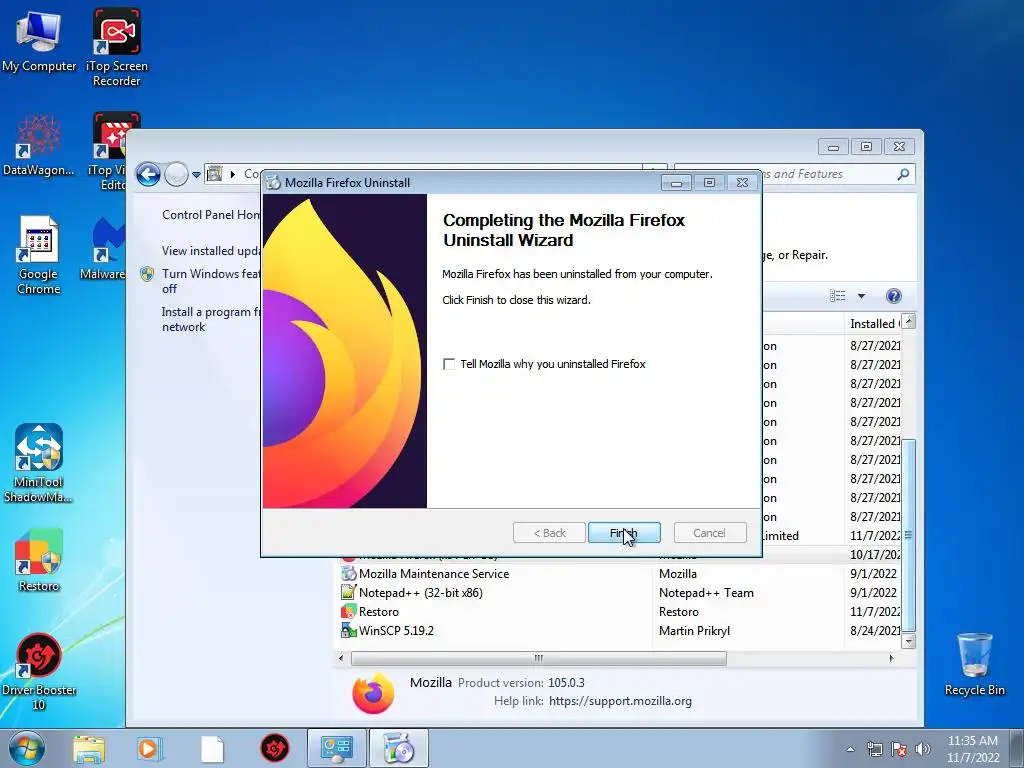Open DataWagon desktop shortcut
The image size is (1024, 768).
[39, 145]
